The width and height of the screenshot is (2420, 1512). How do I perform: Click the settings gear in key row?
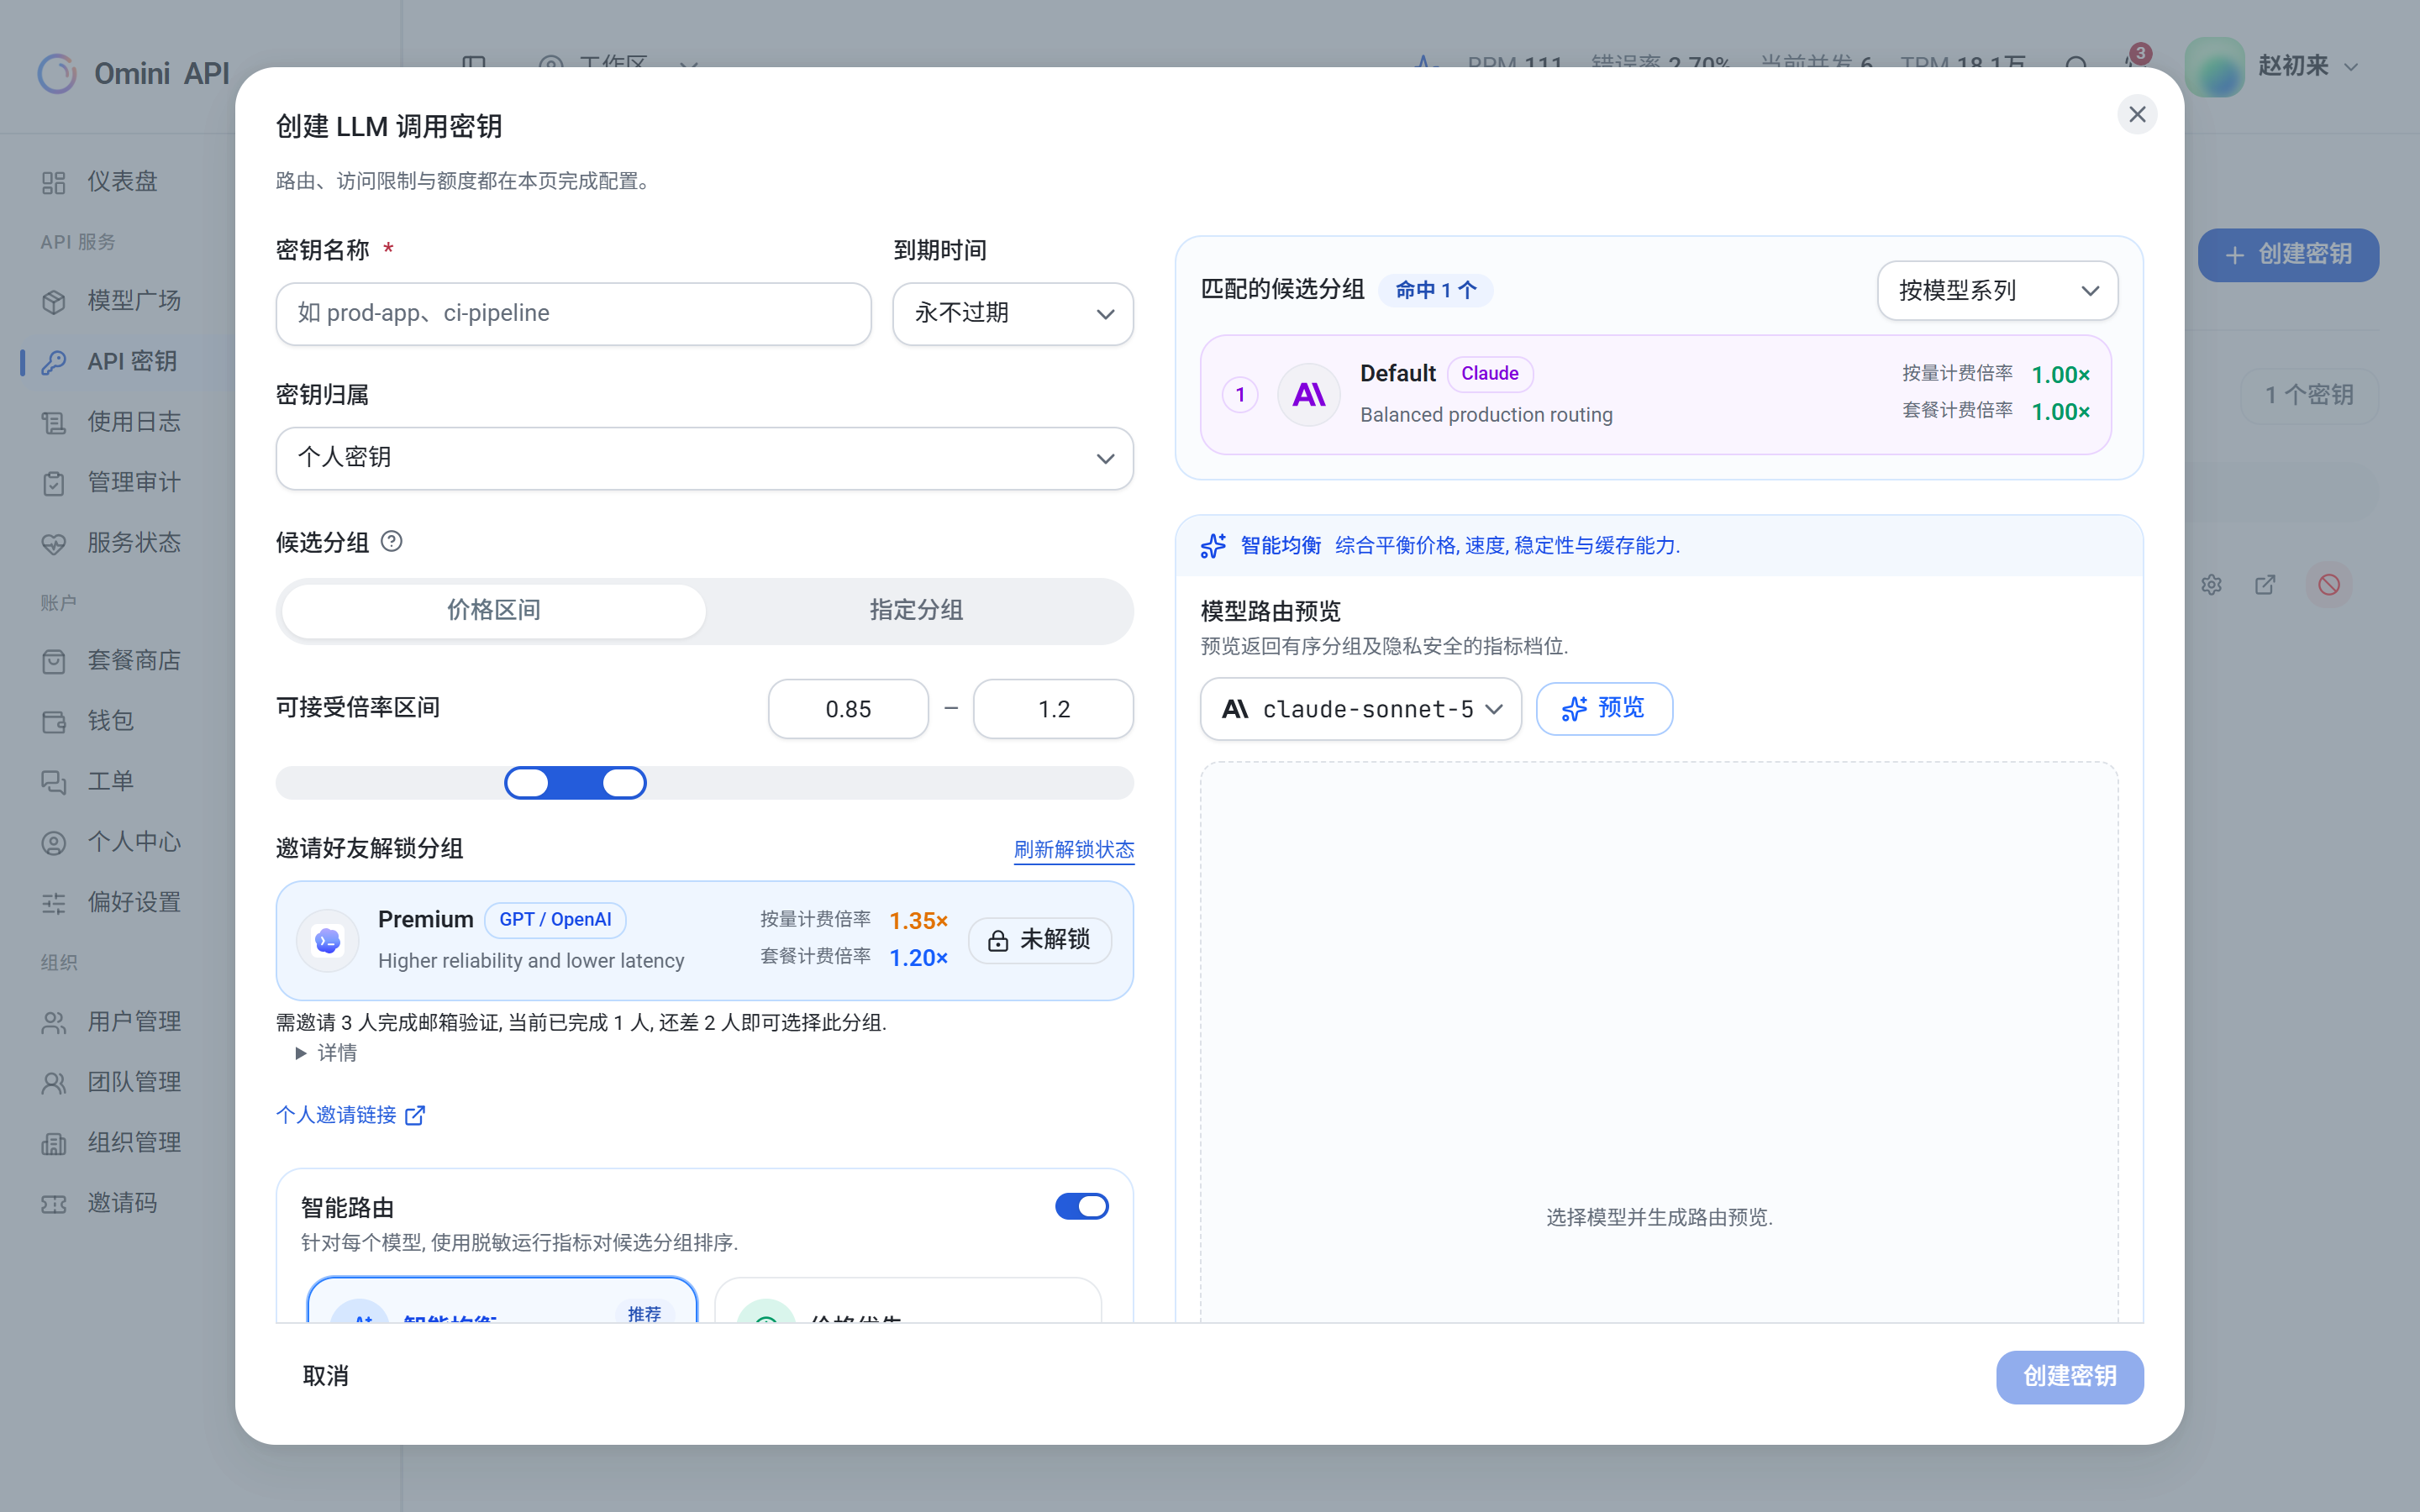click(x=2211, y=585)
